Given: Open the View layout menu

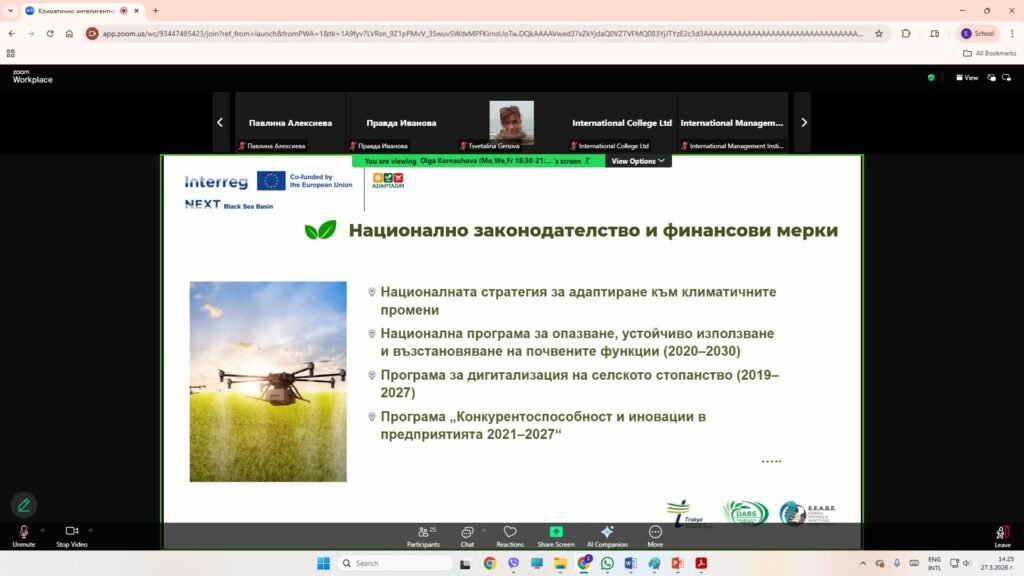Looking at the screenshot, I should (967, 77).
